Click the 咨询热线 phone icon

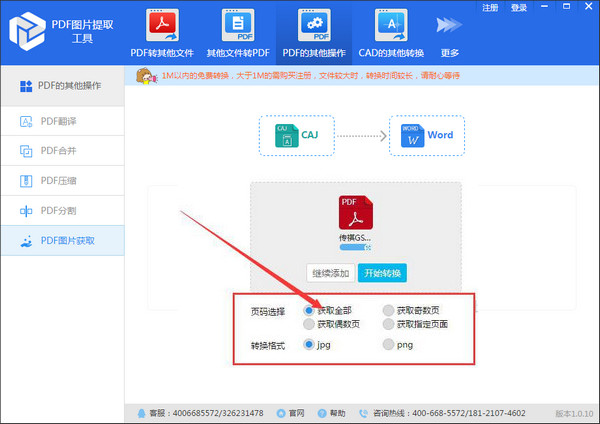[363, 413]
